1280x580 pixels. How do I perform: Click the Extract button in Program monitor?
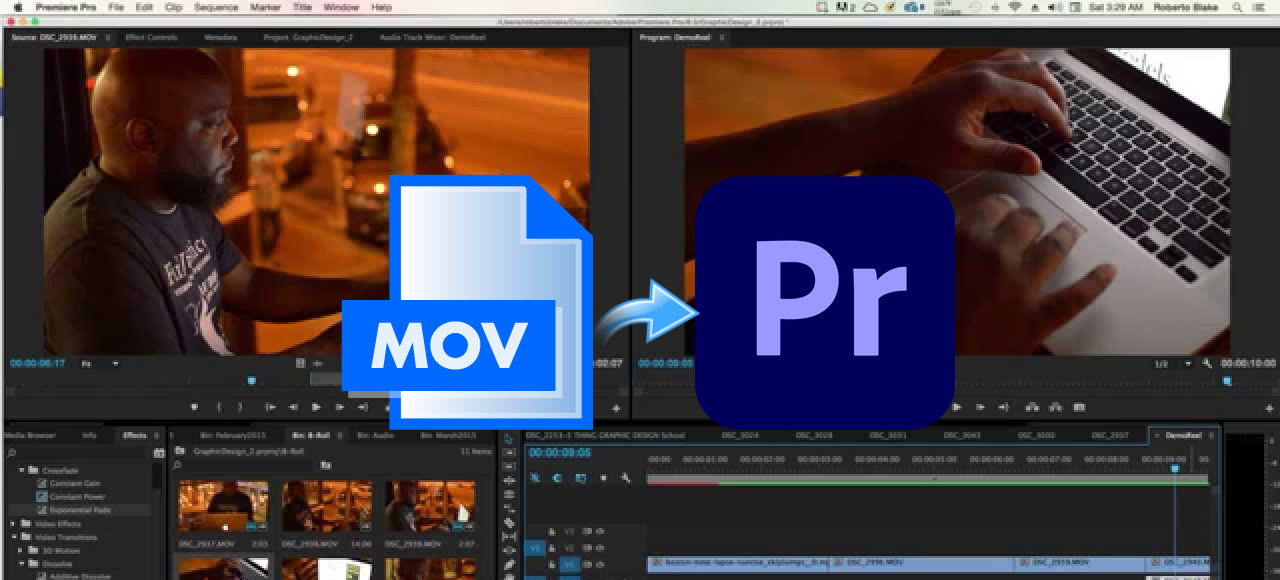coord(1054,407)
